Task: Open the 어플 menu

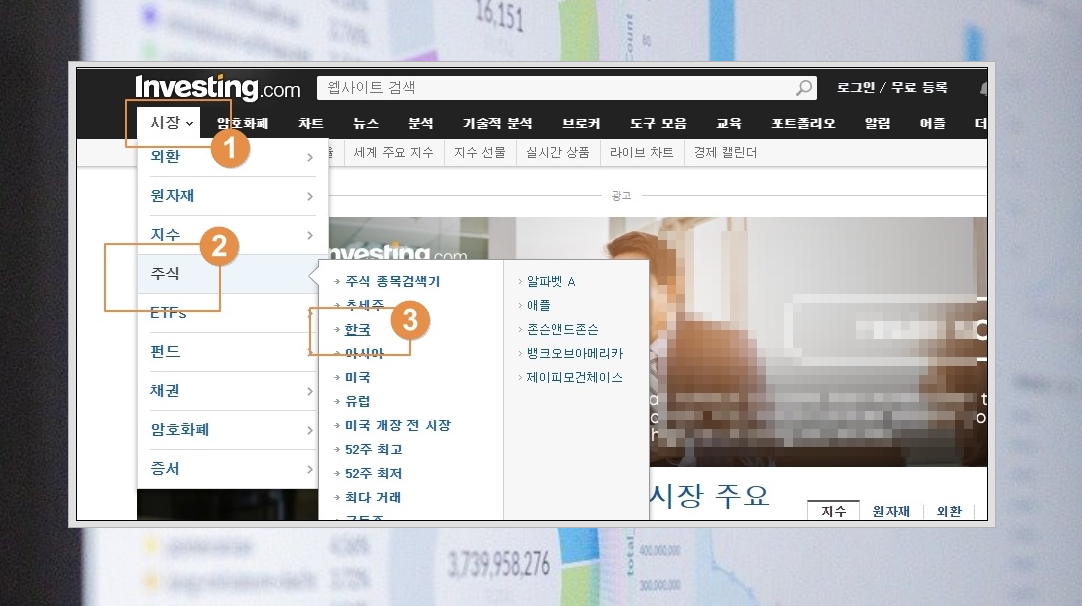Action: (x=932, y=124)
